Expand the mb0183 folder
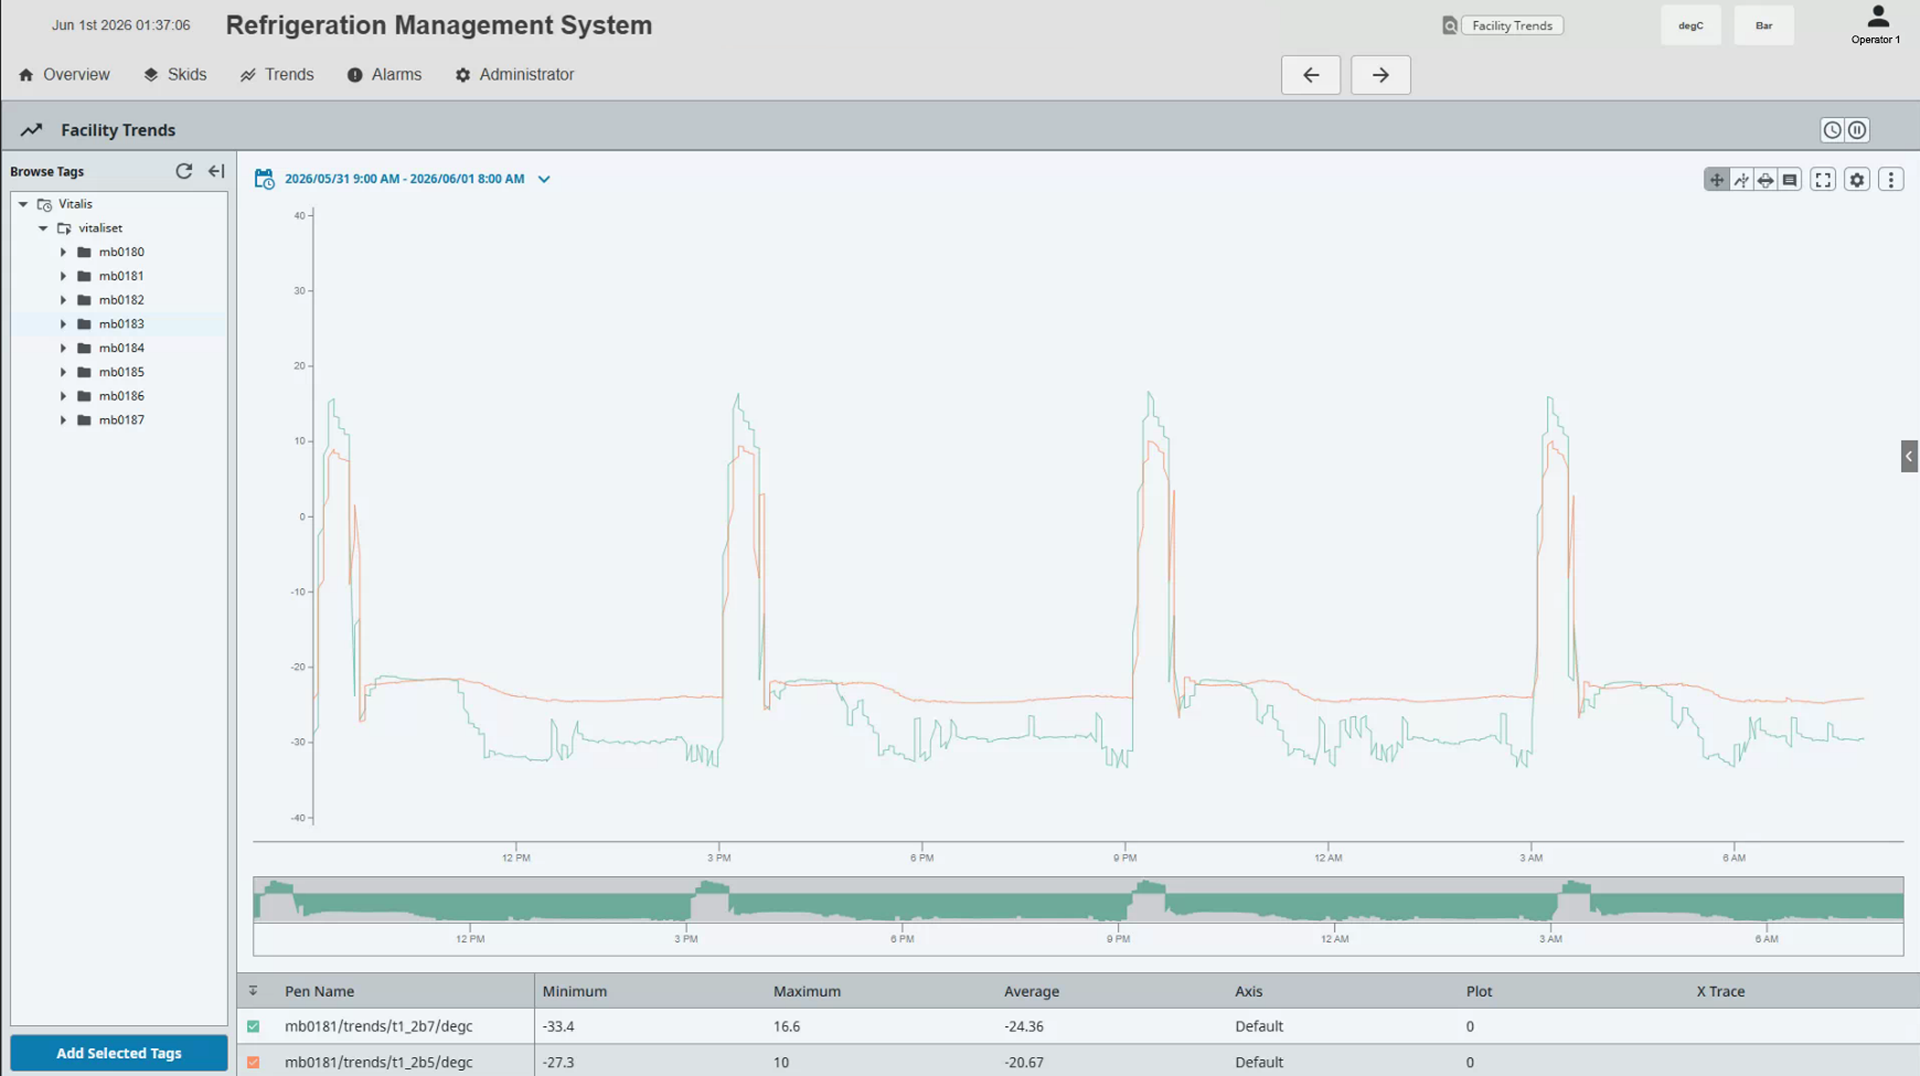 [63, 324]
